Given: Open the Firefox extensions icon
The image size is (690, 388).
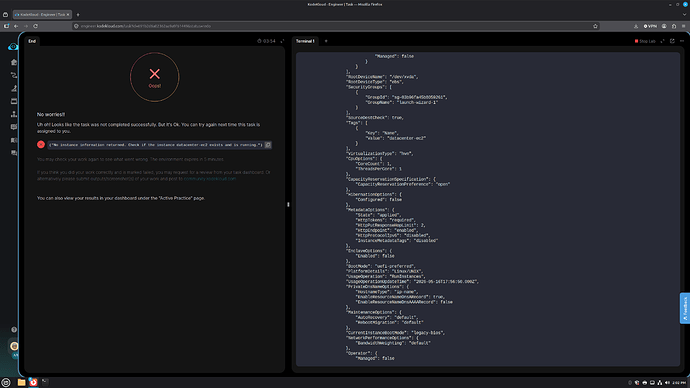Looking at the screenshot, I should pyautogui.click(x=674, y=26).
